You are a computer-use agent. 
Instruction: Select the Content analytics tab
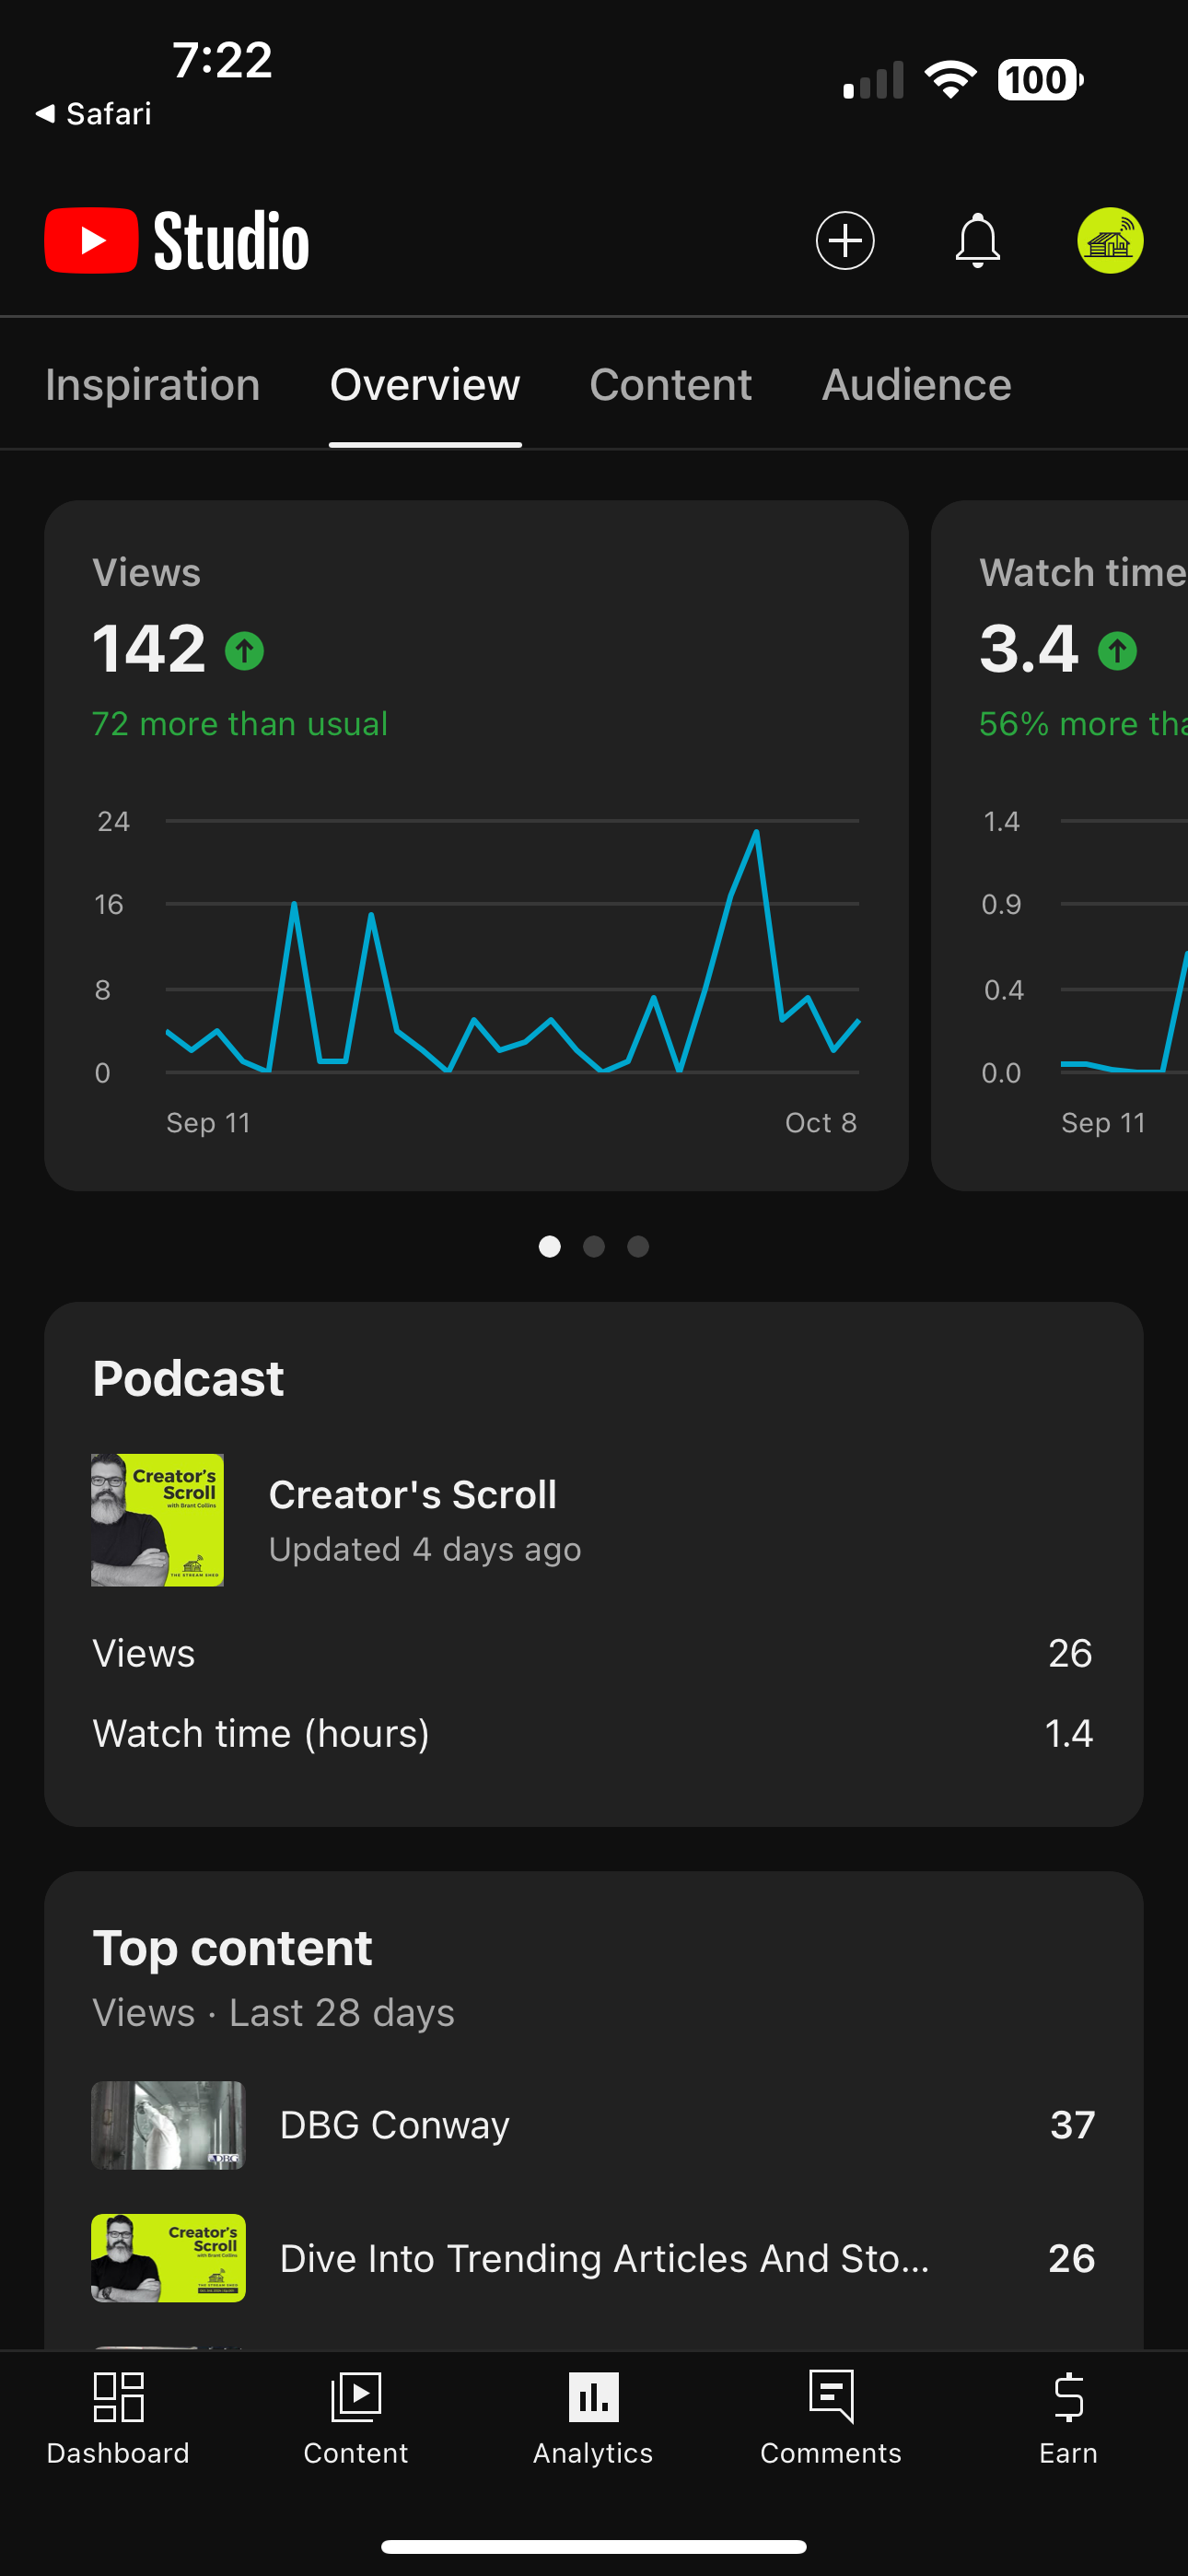(x=670, y=385)
